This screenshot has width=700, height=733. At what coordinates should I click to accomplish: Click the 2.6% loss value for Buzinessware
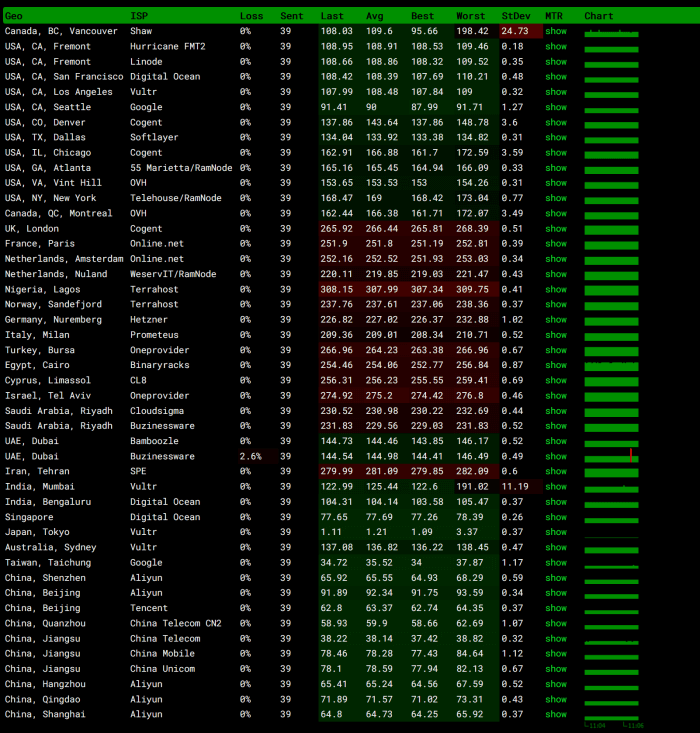251,456
